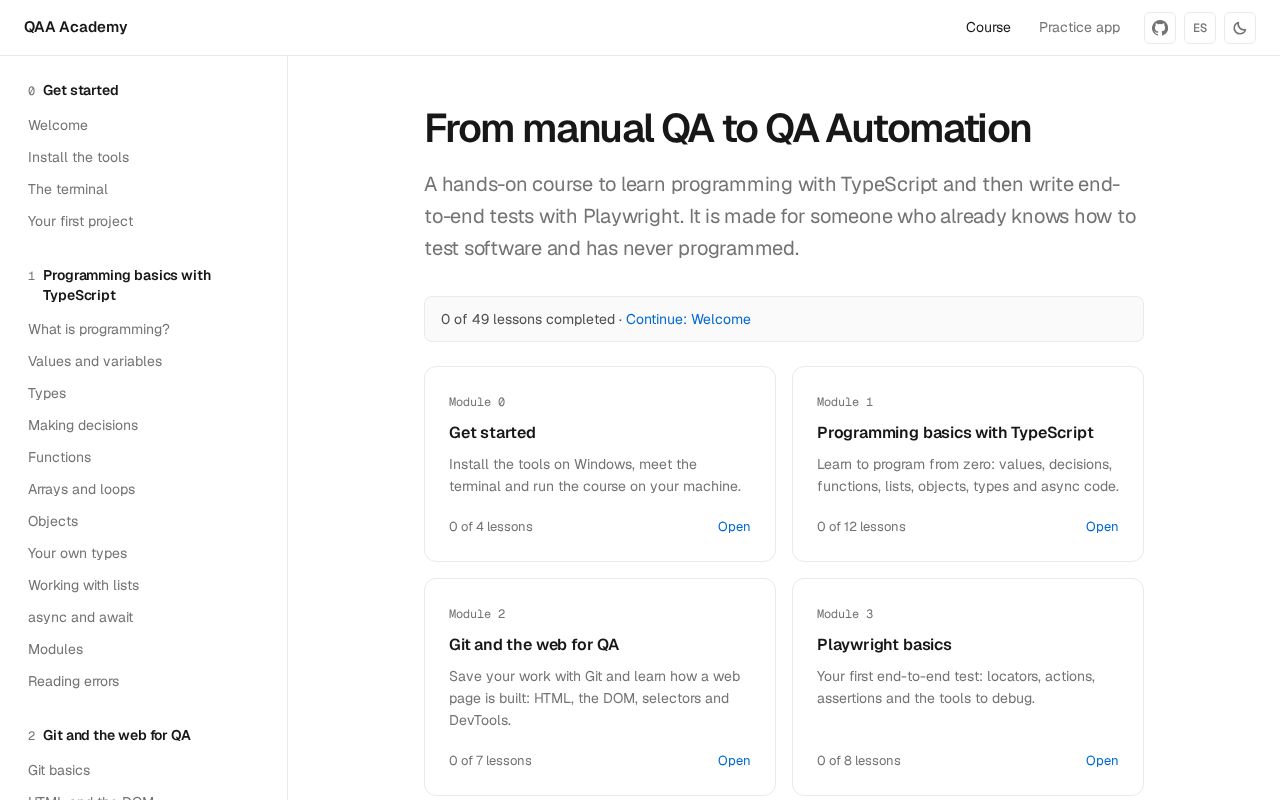Open the Welcome lesson in the sidebar
Image resolution: width=1280 pixels, height=800 pixels.
(x=58, y=125)
